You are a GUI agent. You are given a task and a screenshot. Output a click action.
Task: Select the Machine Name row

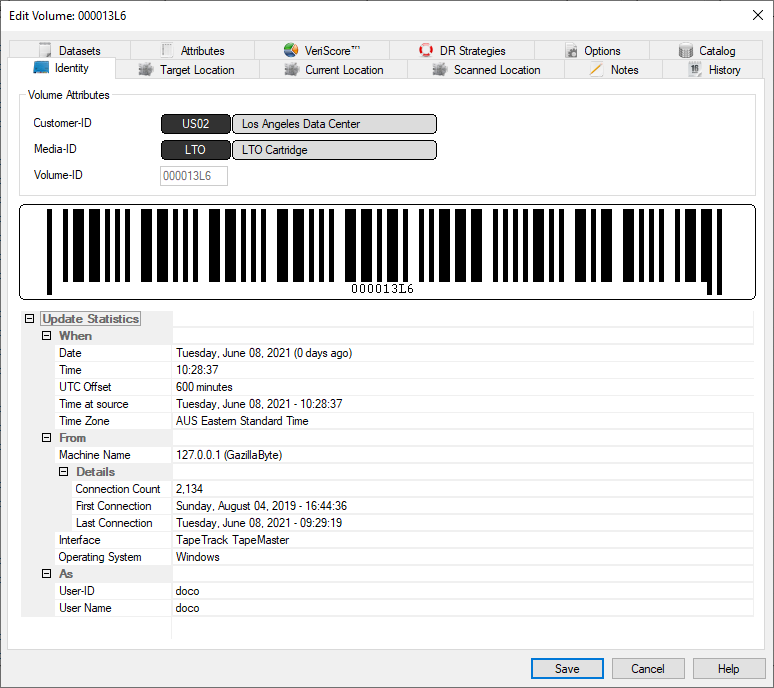(x=404, y=455)
